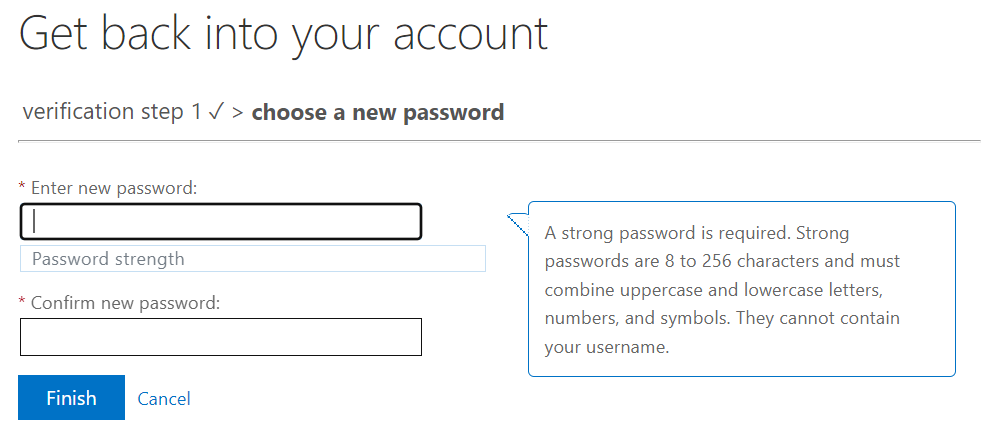The height and width of the screenshot is (439, 993).
Task: Click the 'Enter new password:' label
Action: pos(115,188)
